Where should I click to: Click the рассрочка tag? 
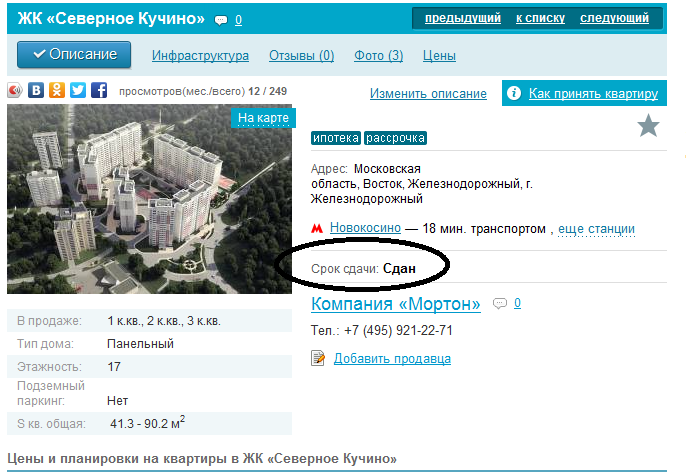click(396, 138)
